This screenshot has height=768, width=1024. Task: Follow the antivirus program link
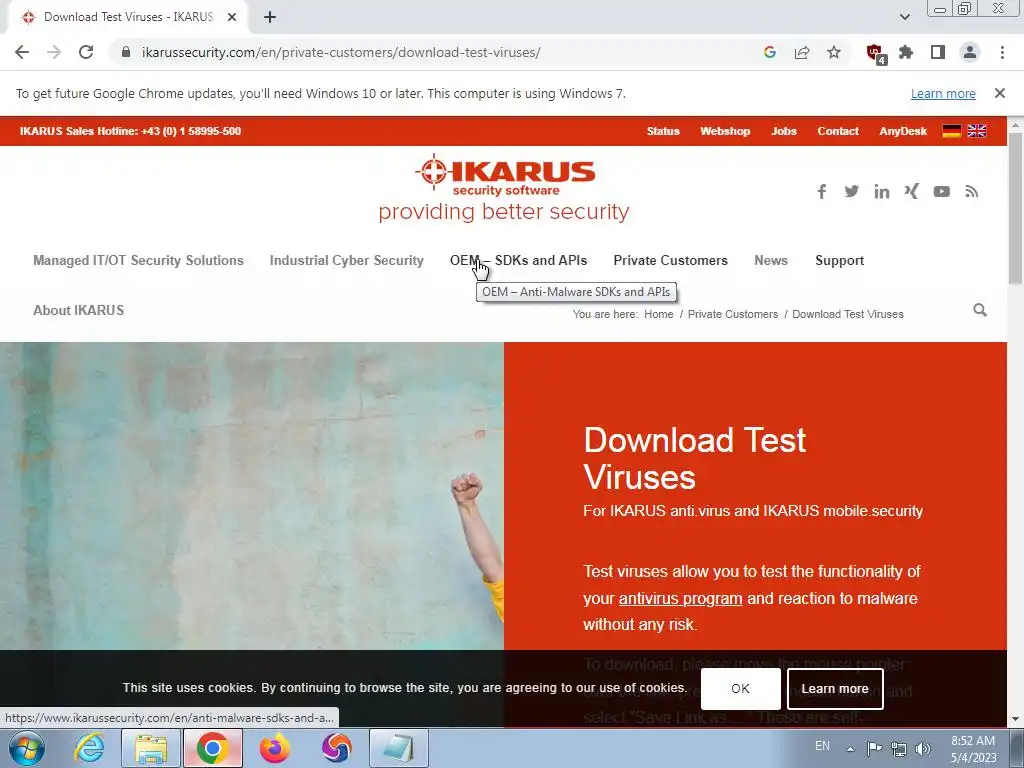click(x=680, y=598)
